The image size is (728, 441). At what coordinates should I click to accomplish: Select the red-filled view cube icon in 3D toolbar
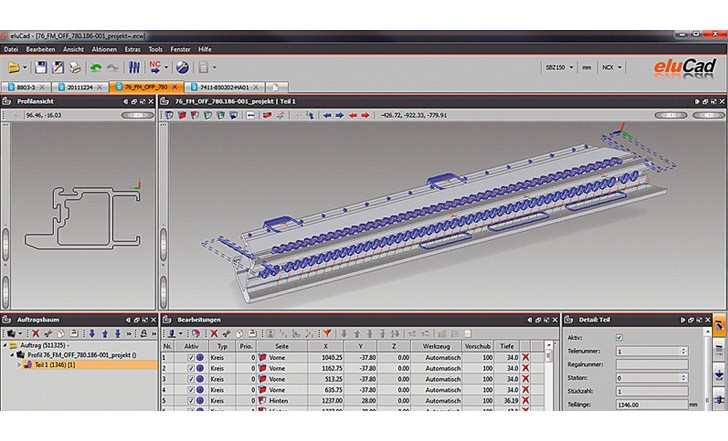point(182,115)
